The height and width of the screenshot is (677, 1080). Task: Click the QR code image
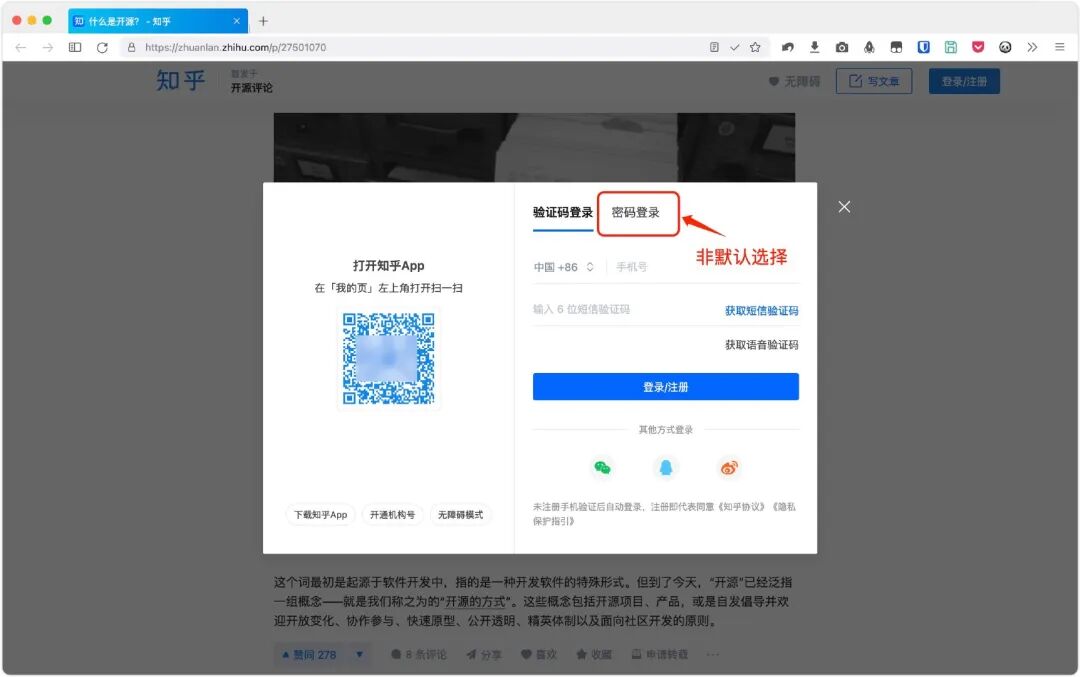389,359
